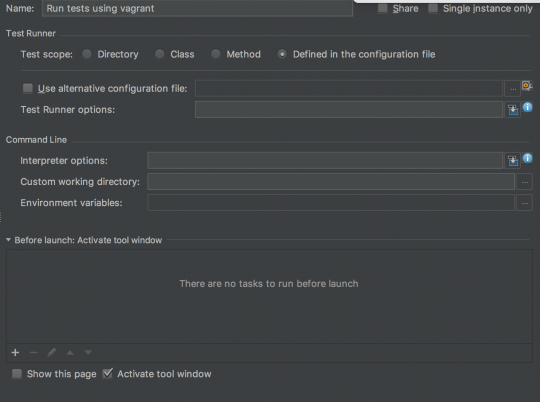Click the alternative configuration file path field
The image size is (540, 402).
(349, 89)
